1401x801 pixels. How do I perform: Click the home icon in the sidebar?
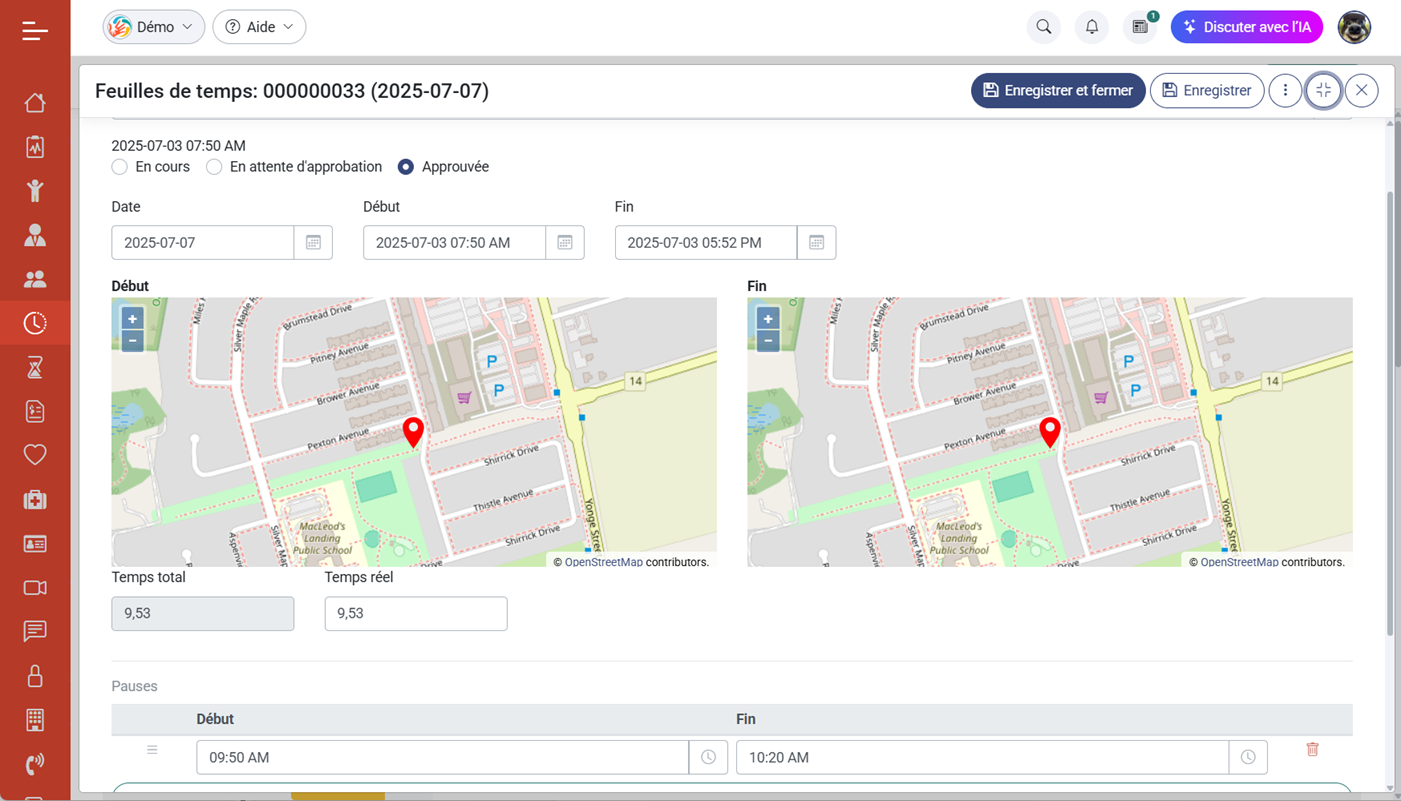[x=35, y=103]
